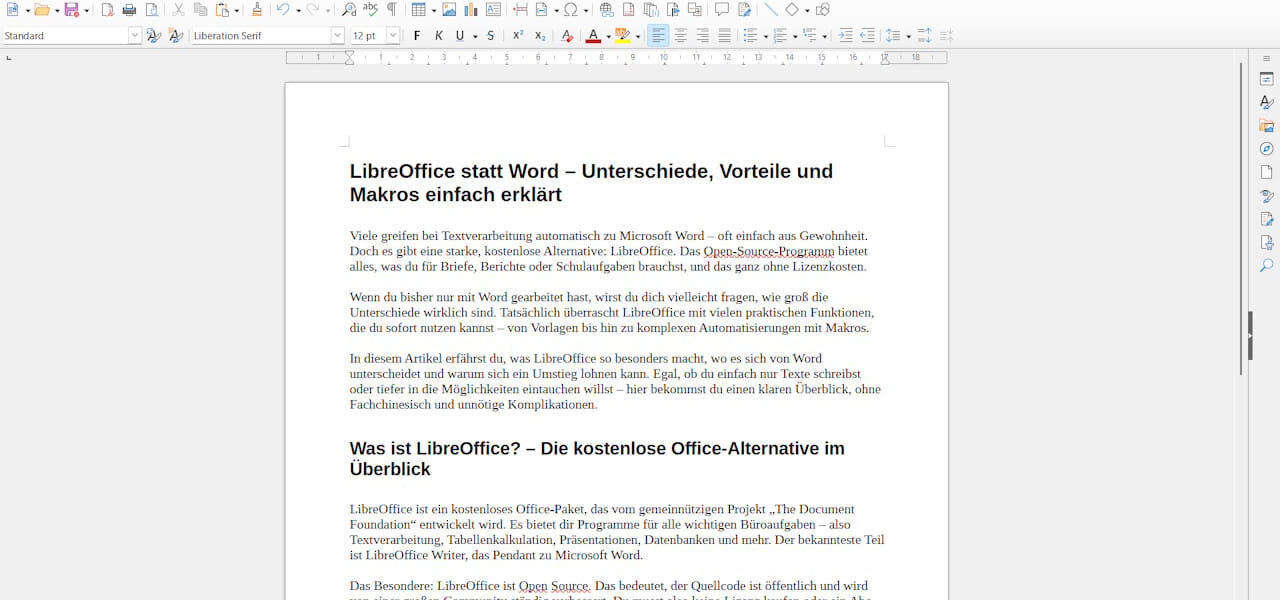Insert an image using the toolbar

point(449,10)
